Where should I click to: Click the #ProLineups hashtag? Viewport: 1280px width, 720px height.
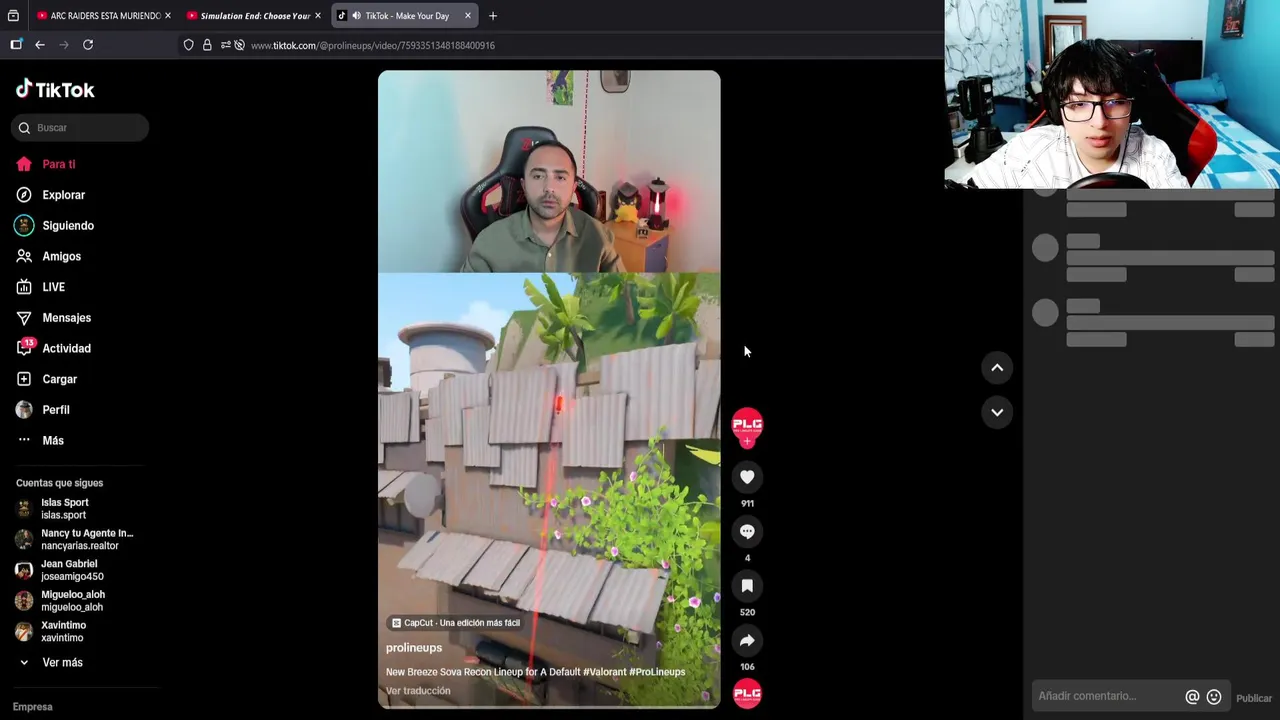tap(657, 672)
